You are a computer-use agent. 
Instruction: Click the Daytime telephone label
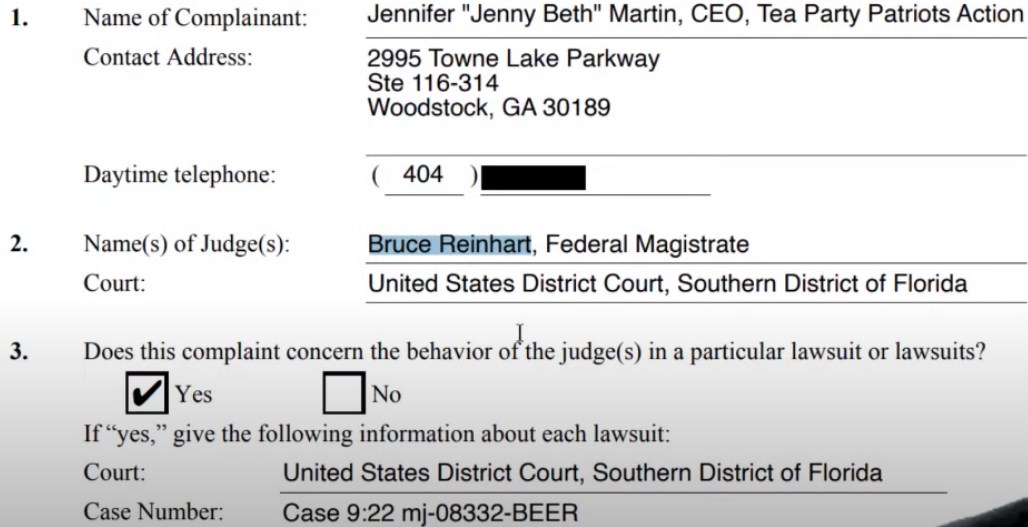coord(179,176)
